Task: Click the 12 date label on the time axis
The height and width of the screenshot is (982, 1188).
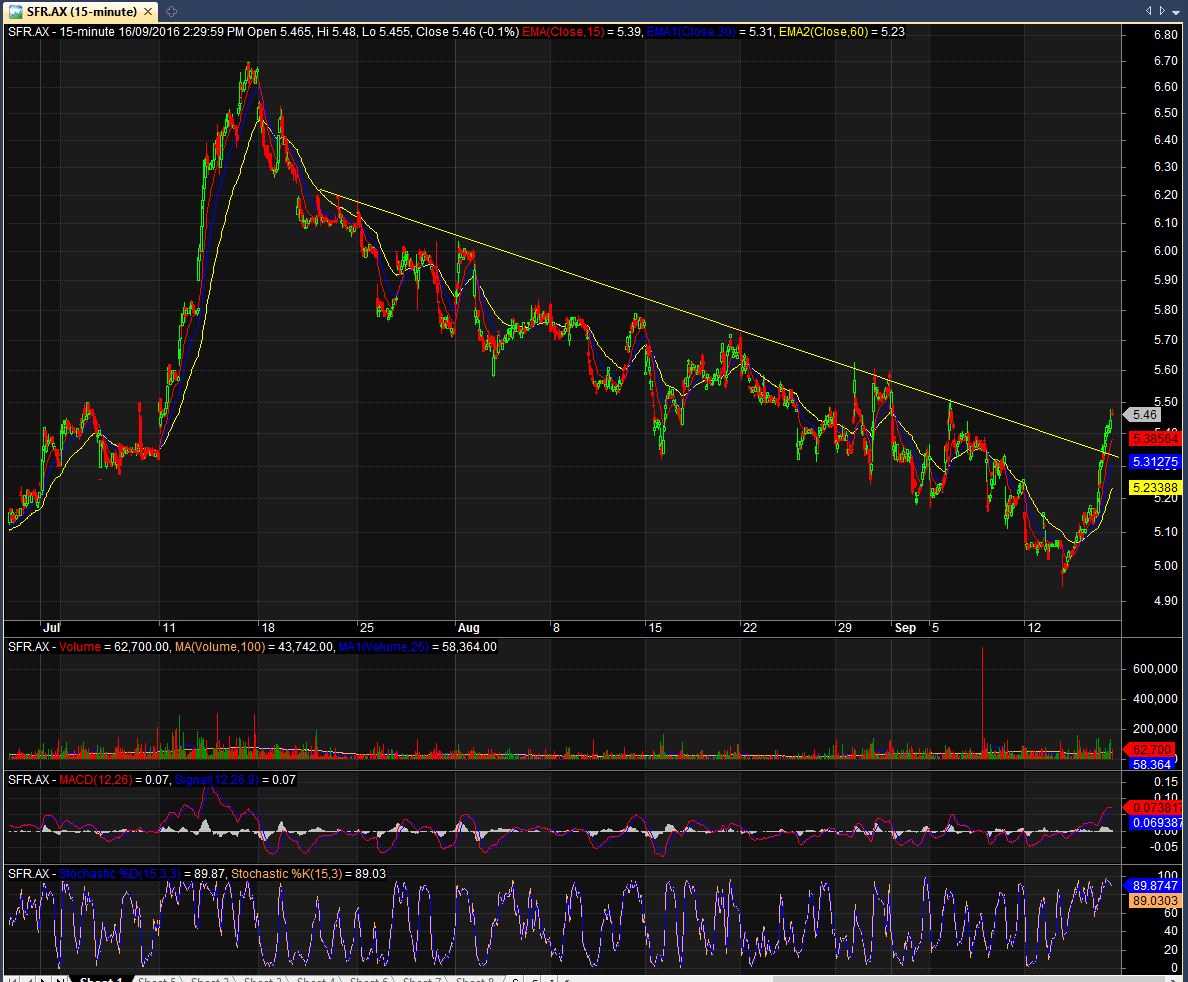Action: (x=1034, y=627)
